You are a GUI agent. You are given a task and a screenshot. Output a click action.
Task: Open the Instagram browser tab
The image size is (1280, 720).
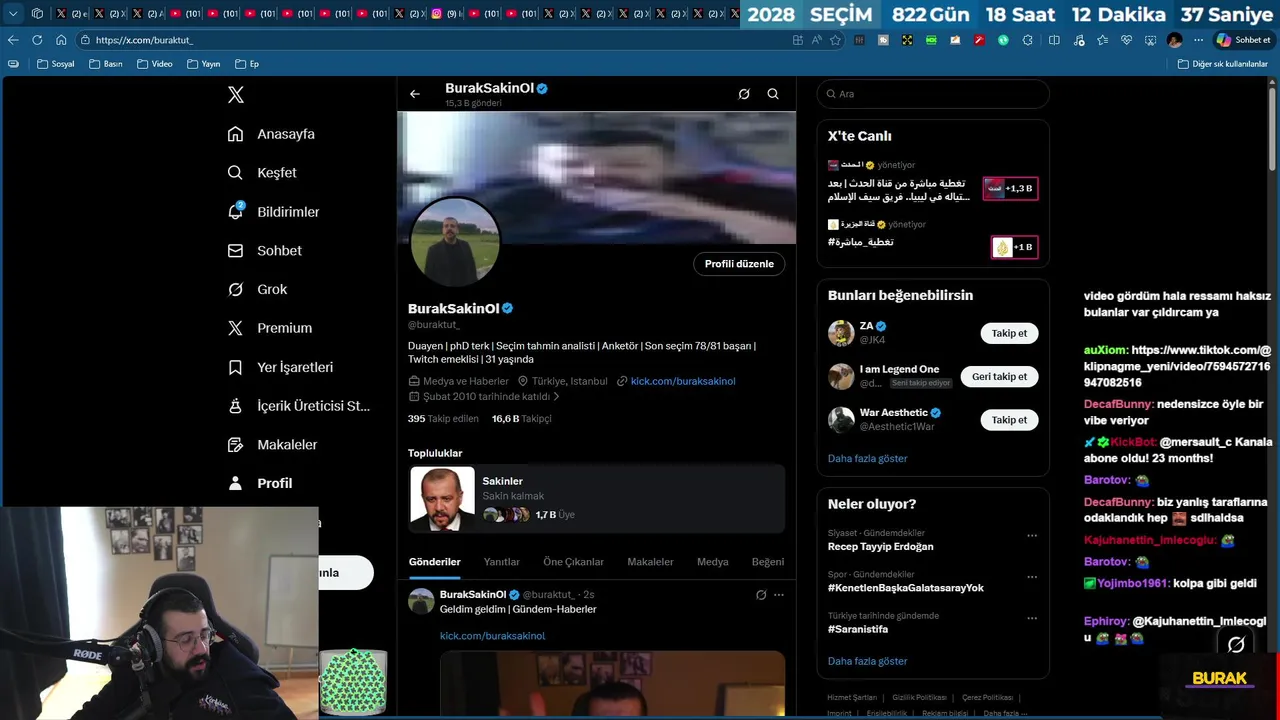(x=445, y=14)
